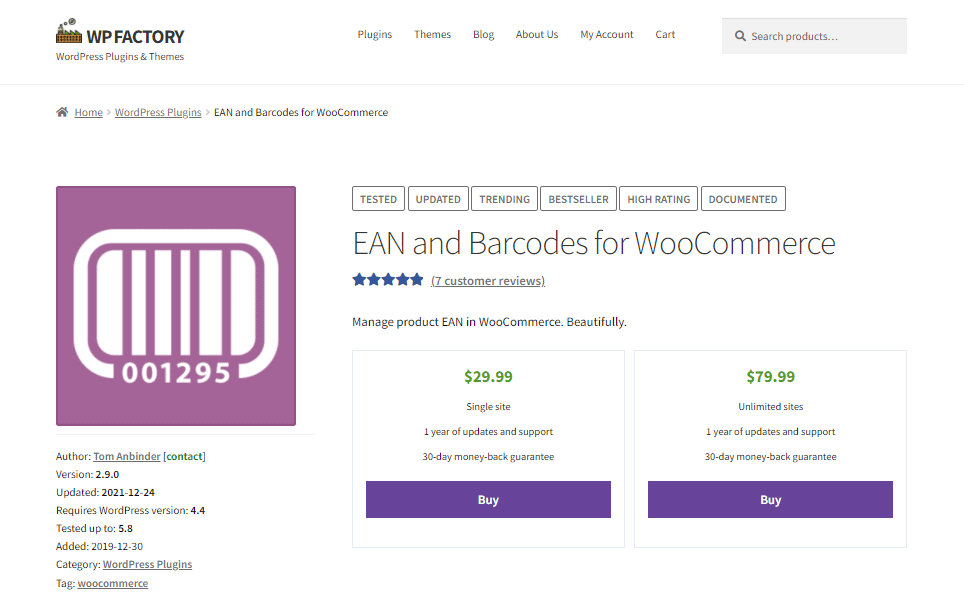This screenshot has width=964, height=605.
Task: Click 'Unlimited sites' text
Action: tap(770, 406)
